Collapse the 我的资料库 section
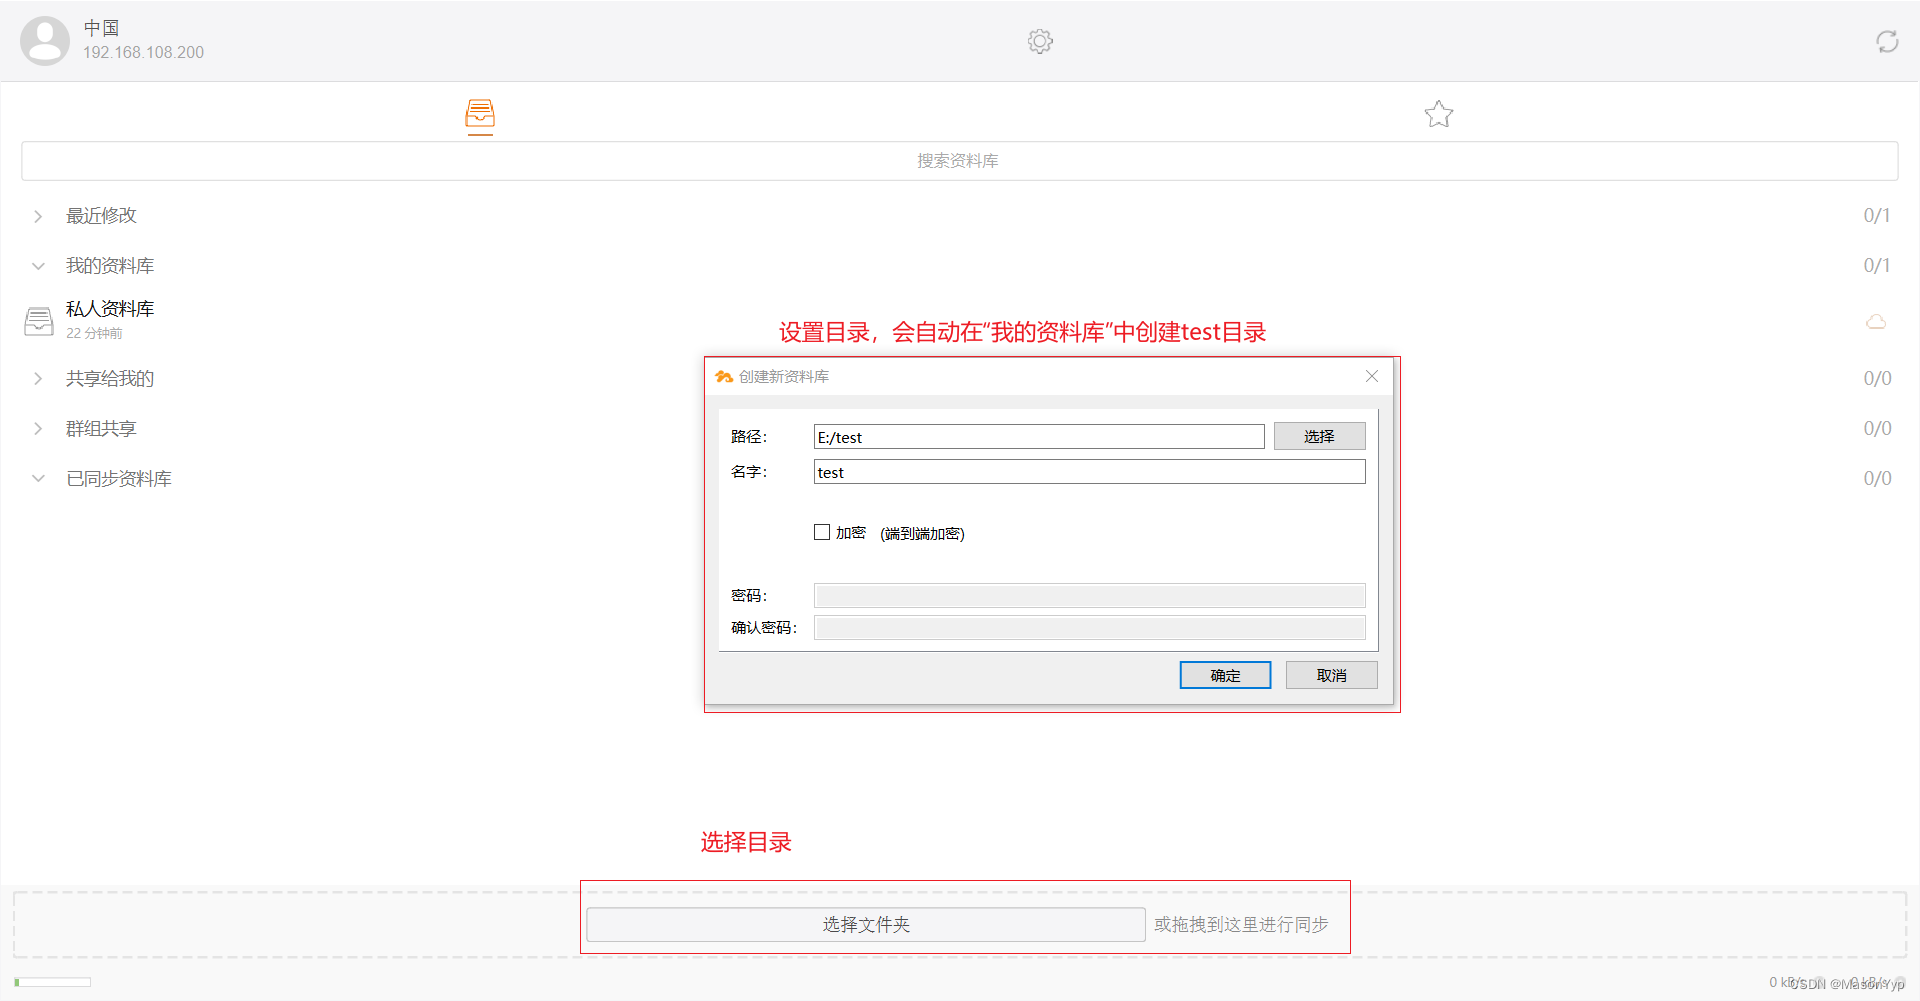This screenshot has width=1920, height=1001. 38,266
